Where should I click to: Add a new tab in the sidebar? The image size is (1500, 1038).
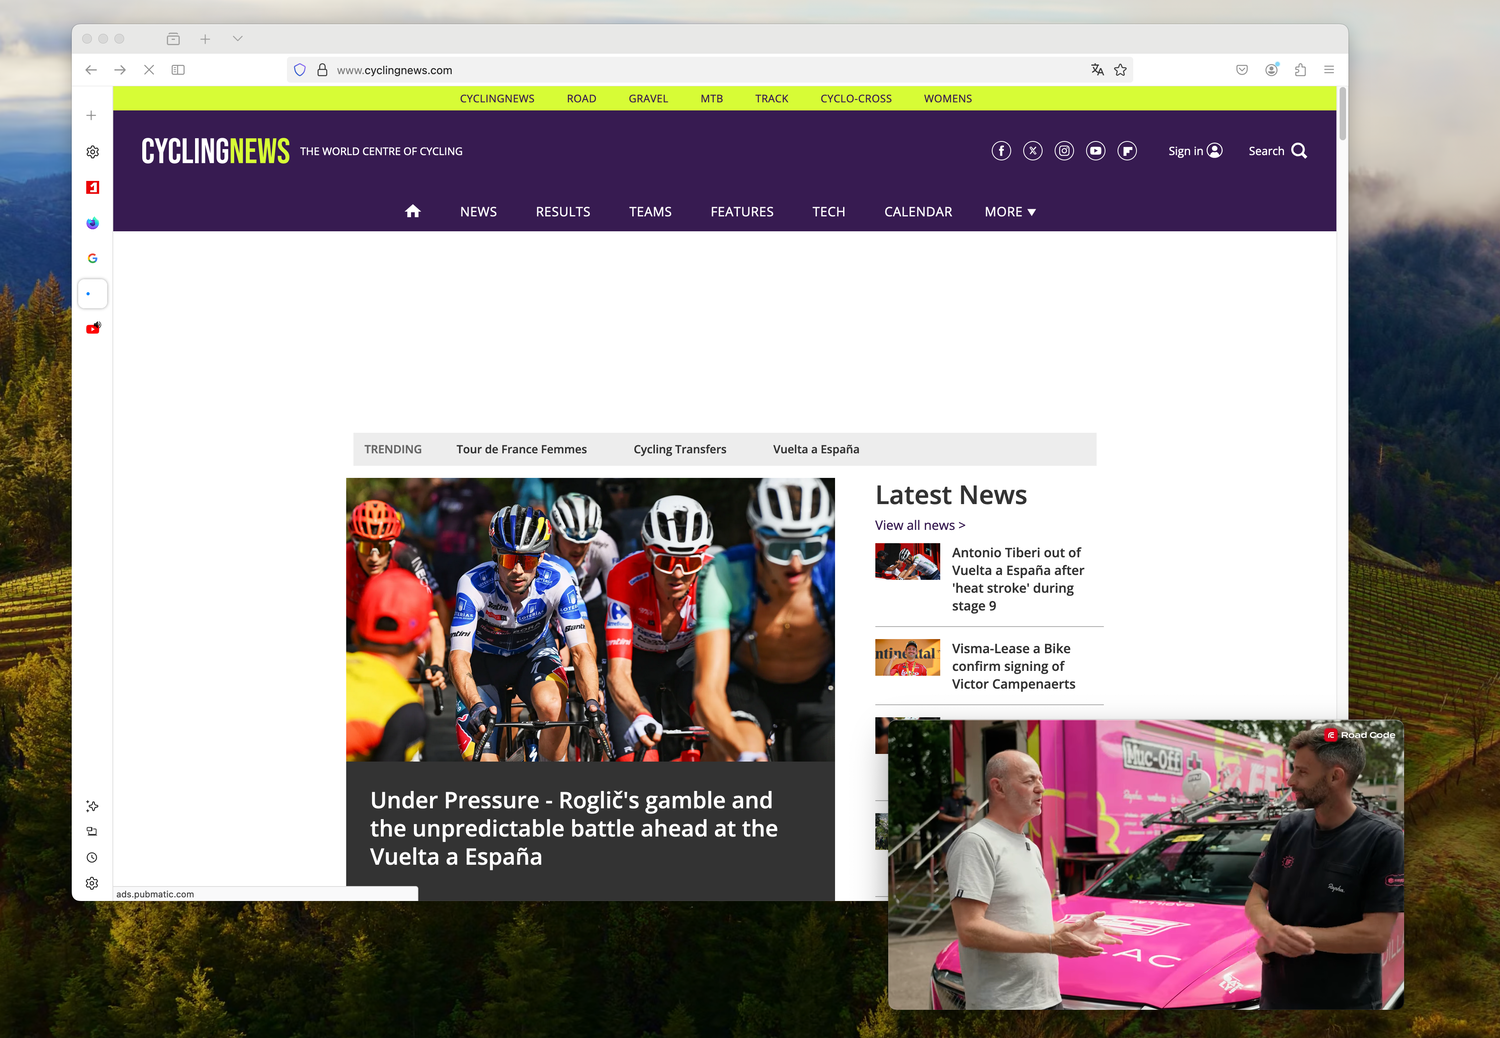click(x=91, y=115)
